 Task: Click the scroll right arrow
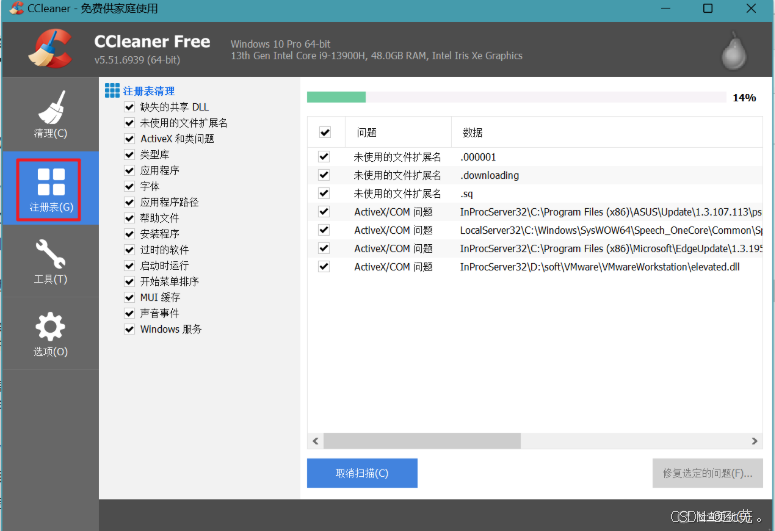[x=755, y=441]
